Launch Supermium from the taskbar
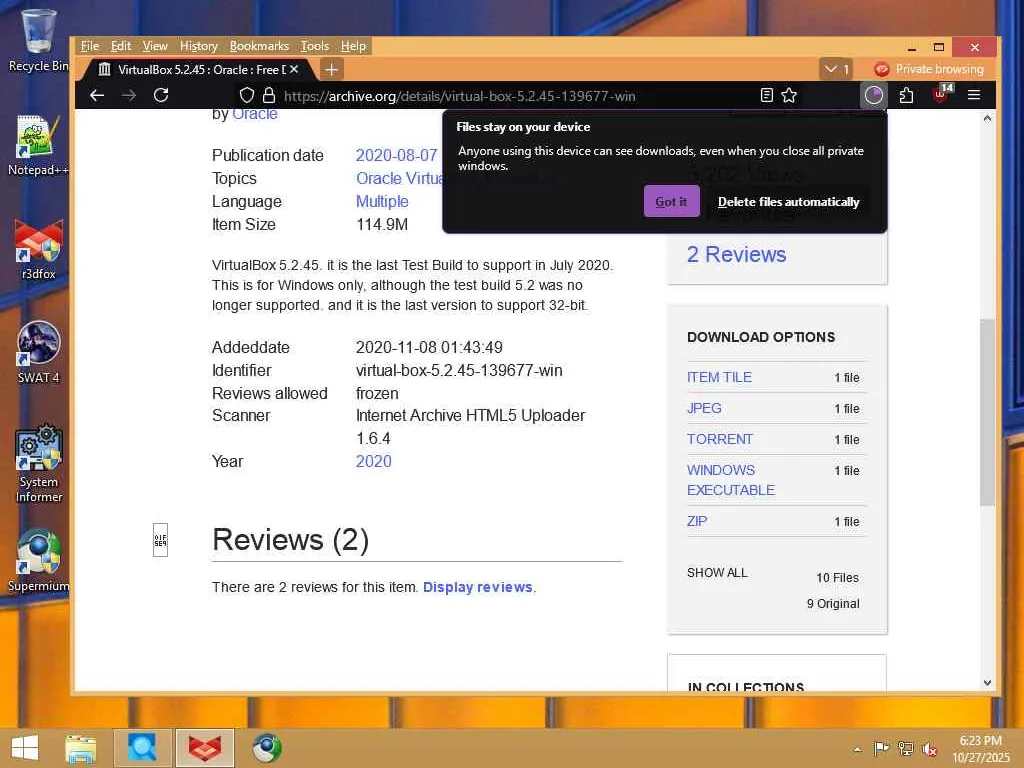The width and height of the screenshot is (1024, 768). click(266, 748)
